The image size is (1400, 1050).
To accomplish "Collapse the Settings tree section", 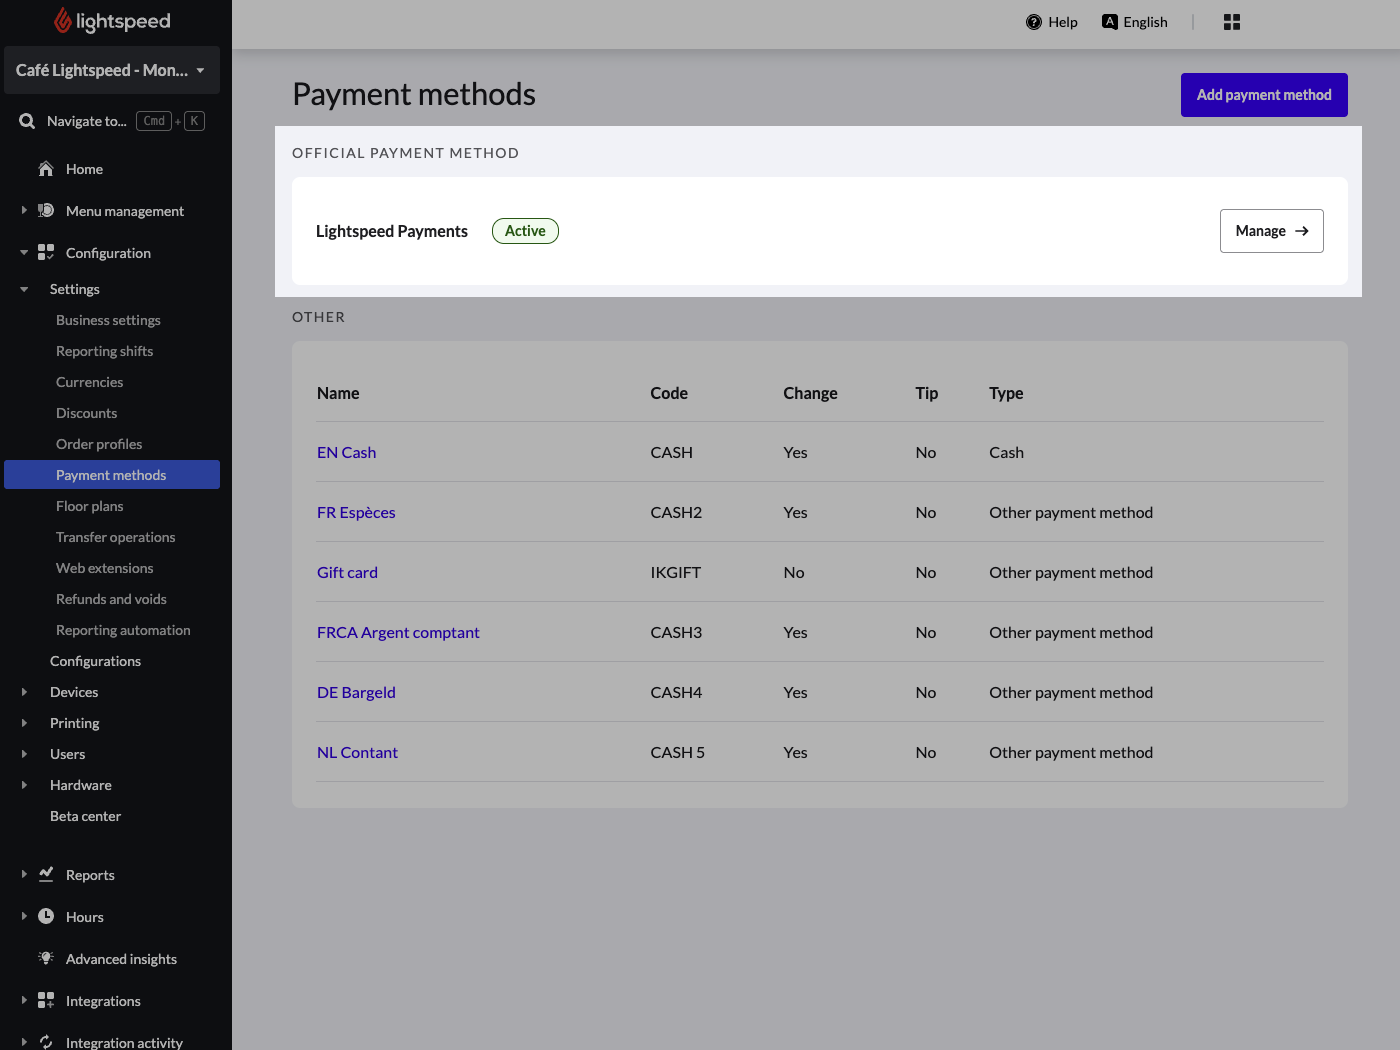I will tap(24, 289).
